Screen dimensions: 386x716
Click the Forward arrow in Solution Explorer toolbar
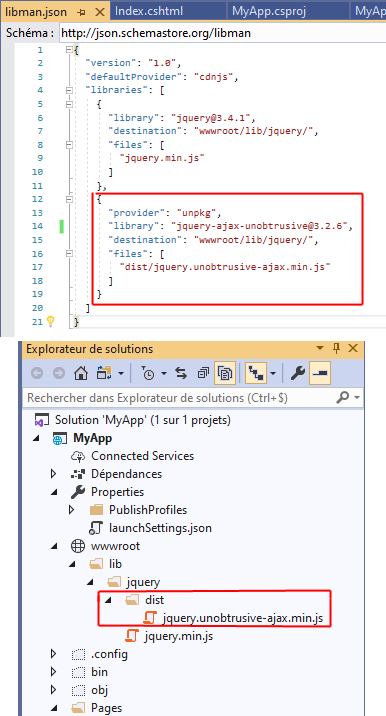[x=59, y=374]
